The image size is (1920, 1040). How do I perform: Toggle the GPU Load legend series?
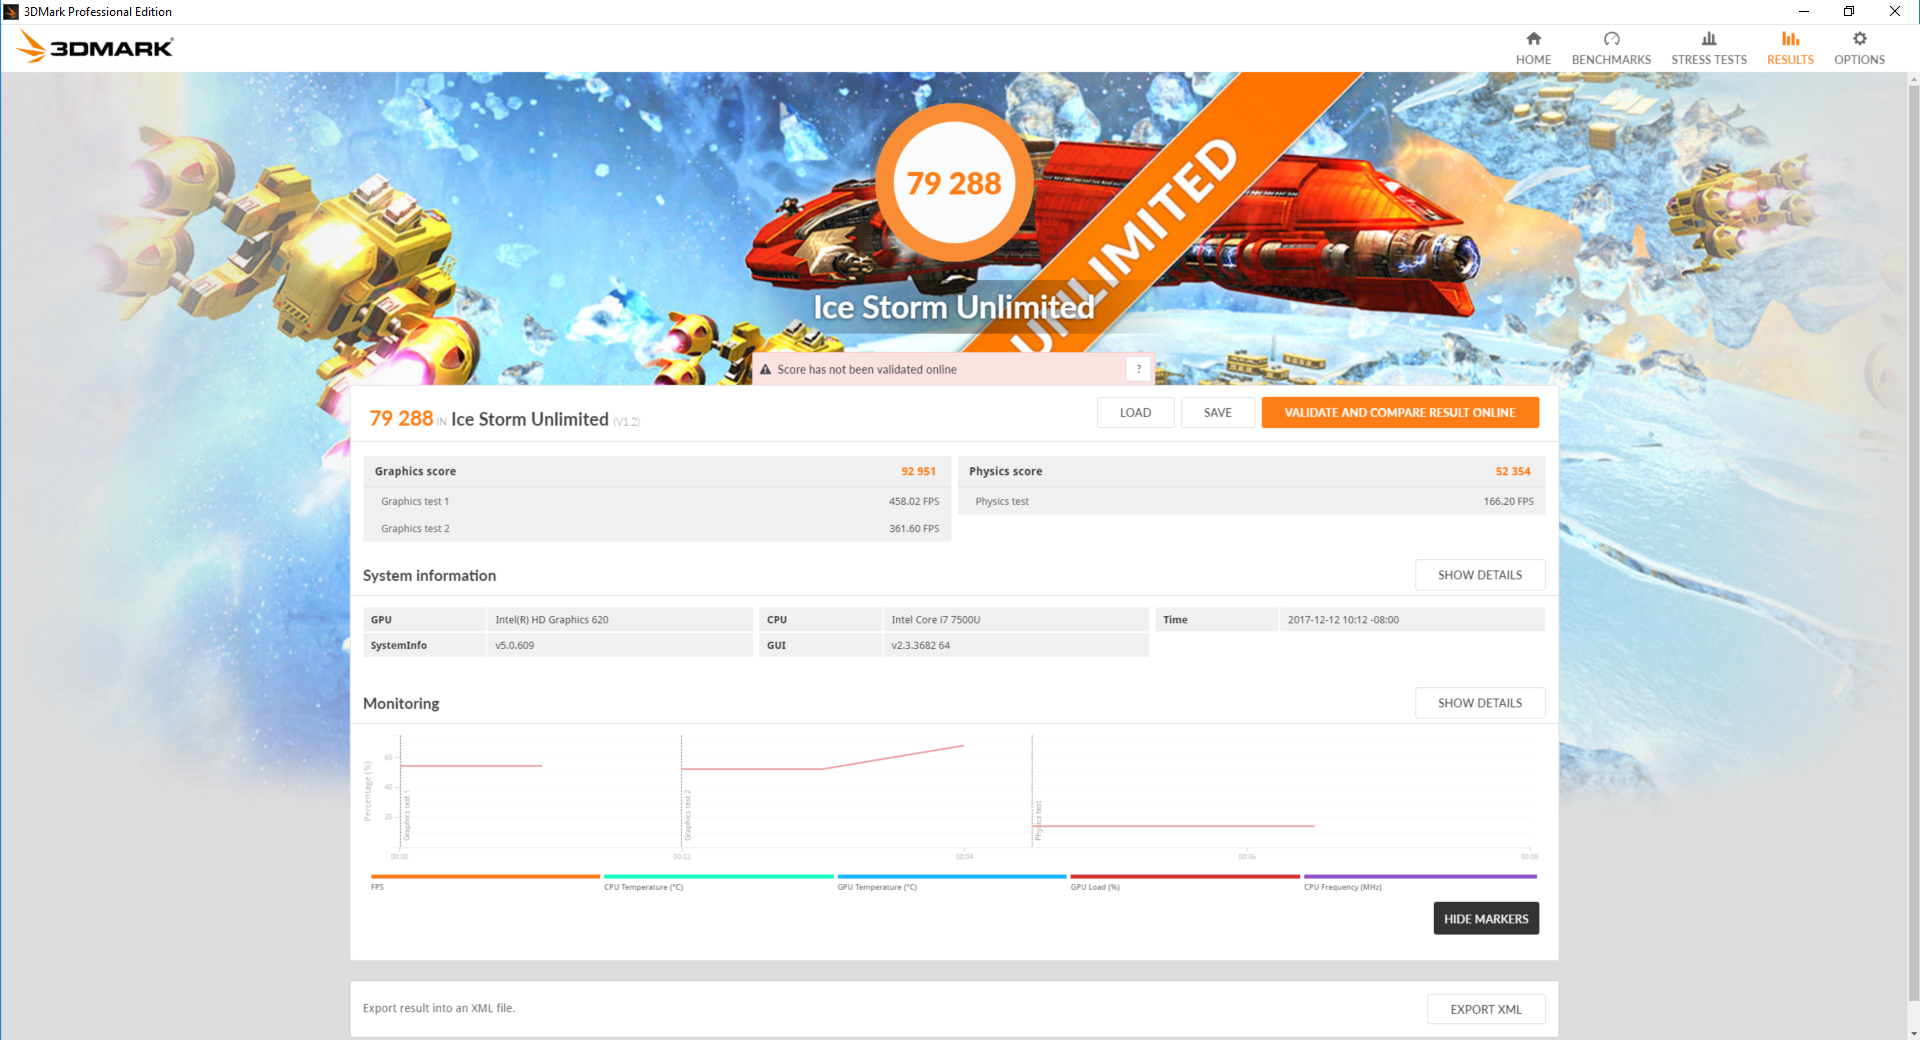[x=1185, y=882]
